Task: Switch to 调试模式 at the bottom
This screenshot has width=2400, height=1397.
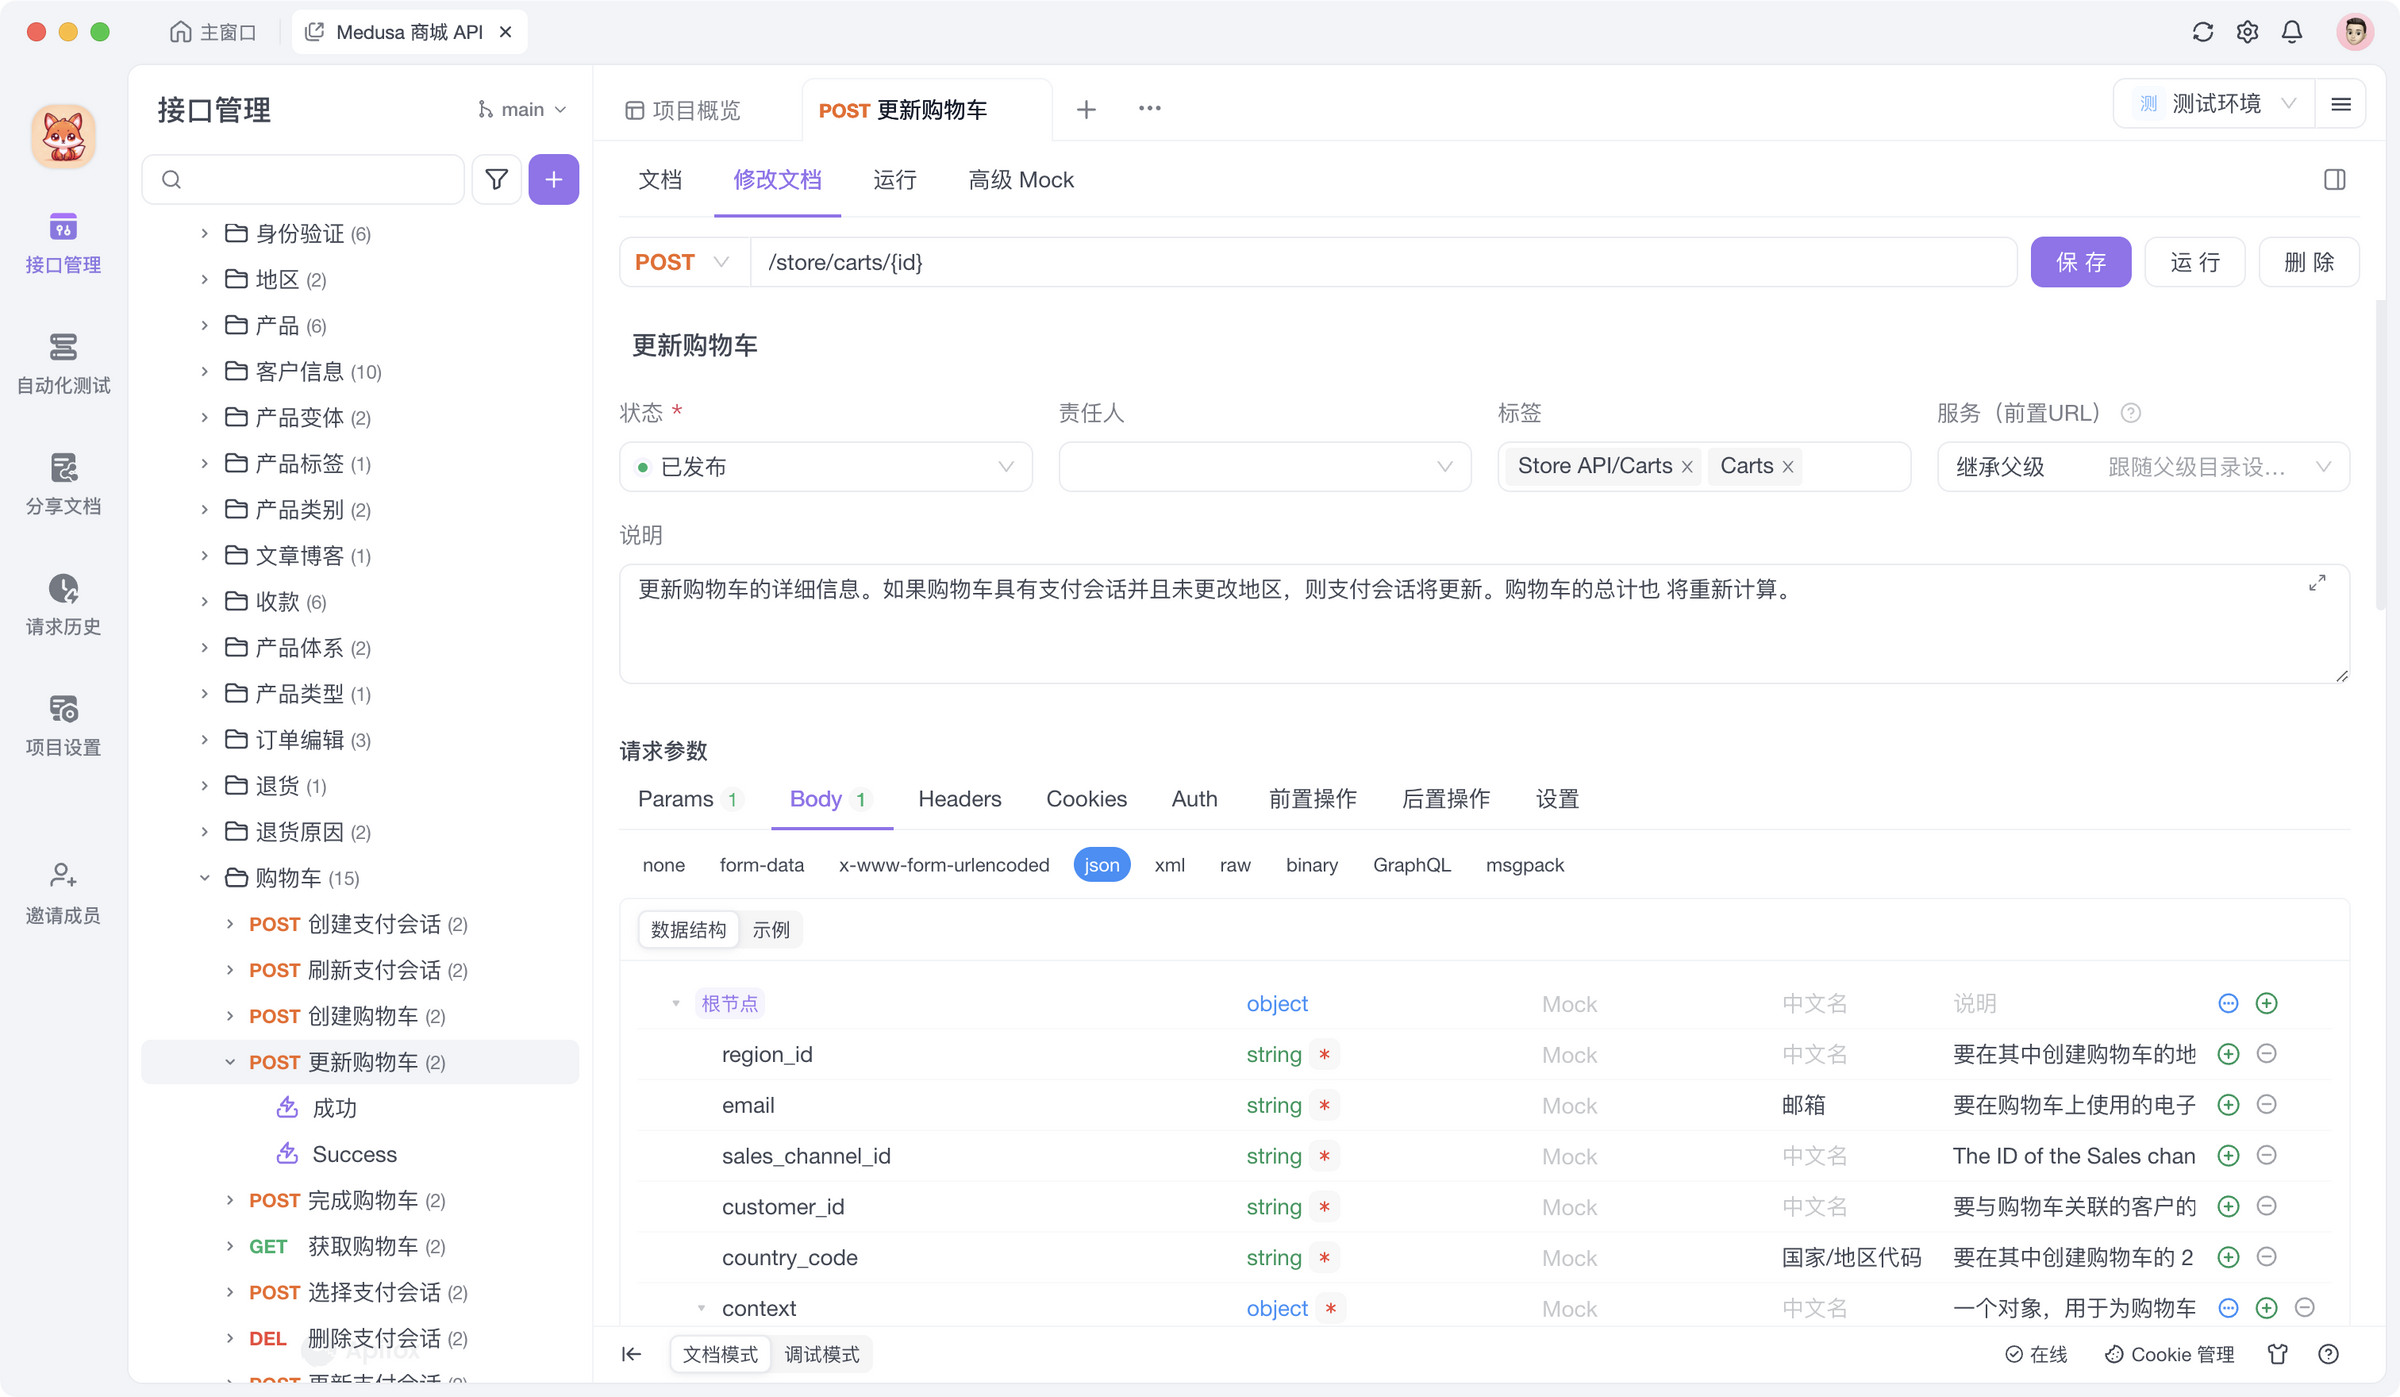Action: click(x=822, y=1354)
